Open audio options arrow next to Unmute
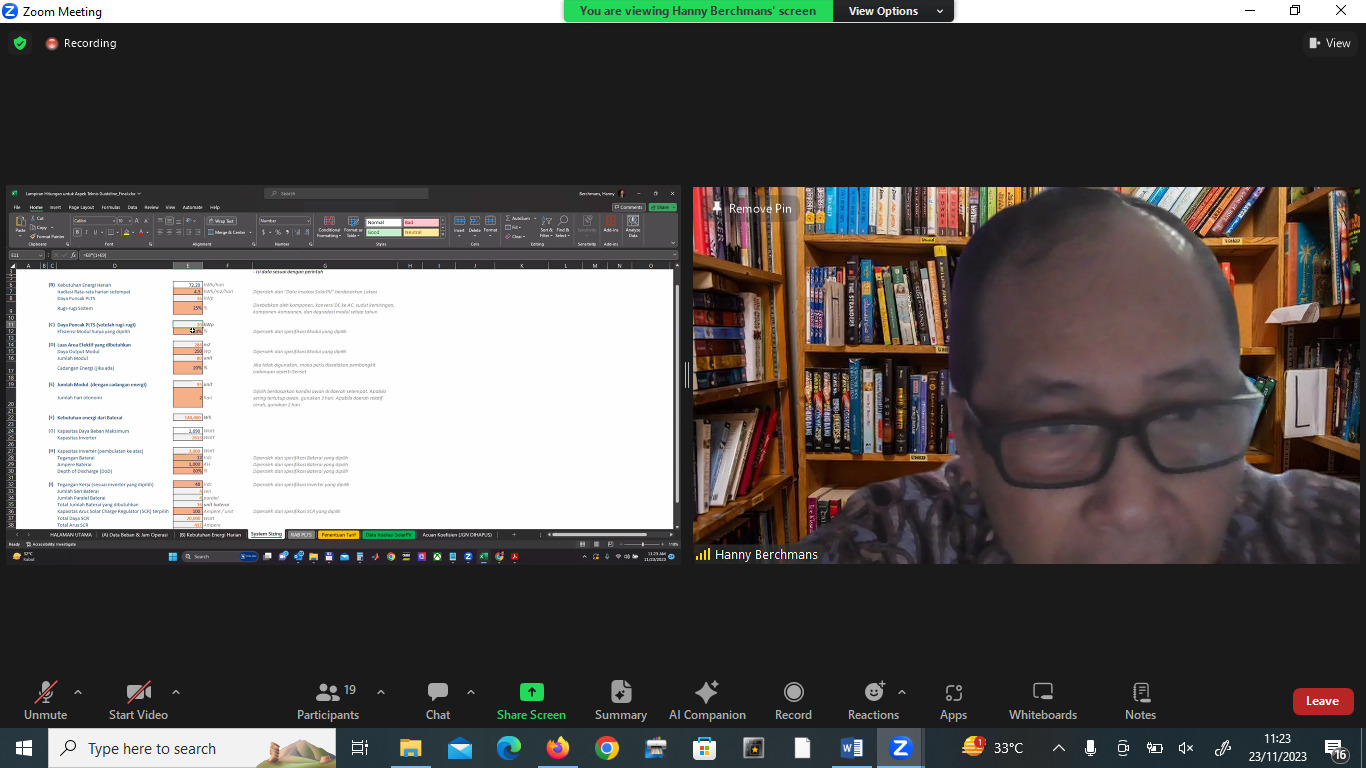 tap(78, 692)
